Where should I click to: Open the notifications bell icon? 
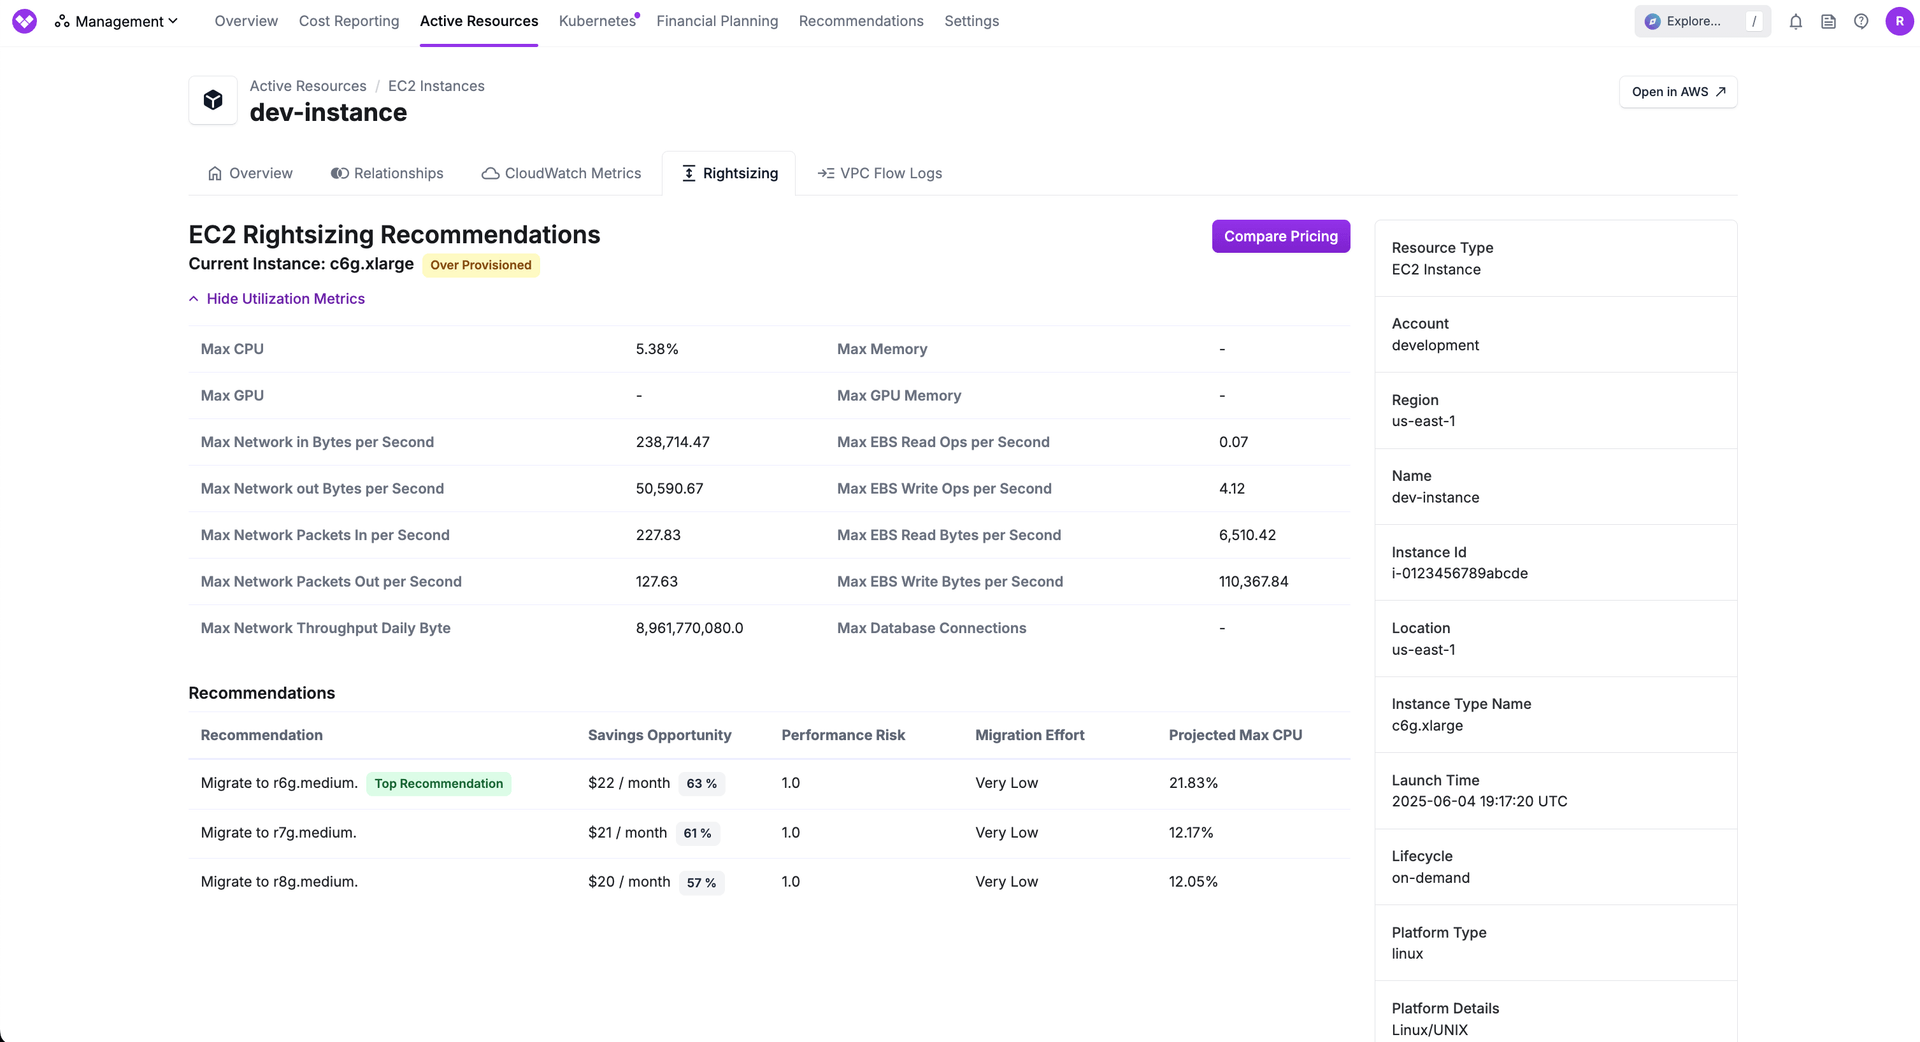coord(1795,21)
